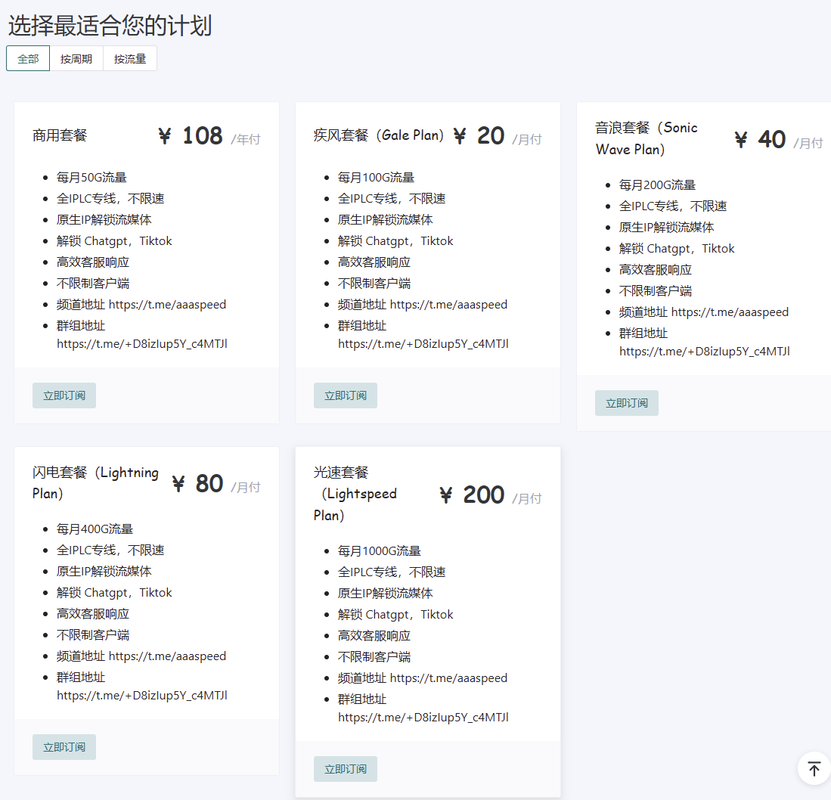Click the 音浪套餐 (Sonic Wave Plan) title
The height and width of the screenshot is (800, 831).
tap(647, 138)
